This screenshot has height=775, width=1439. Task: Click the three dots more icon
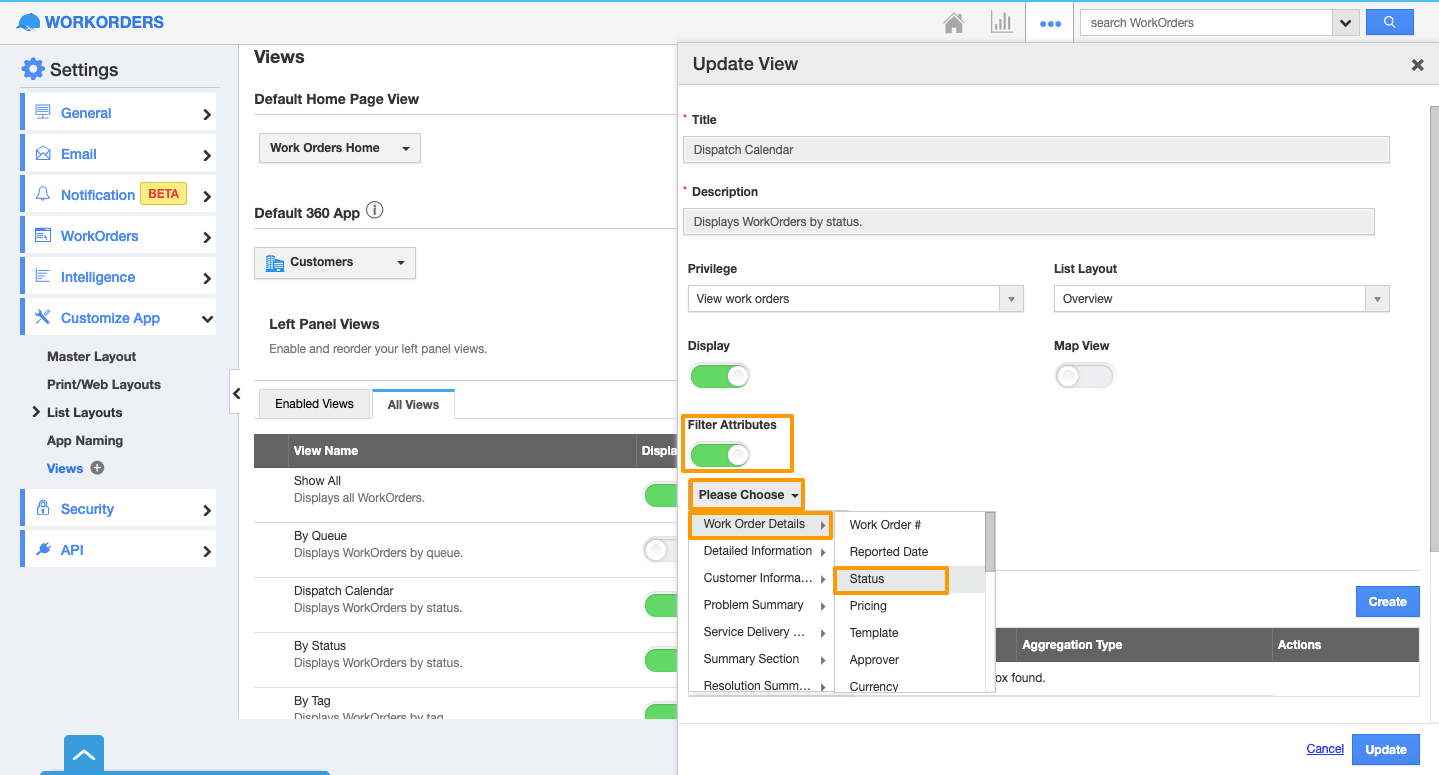click(1050, 23)
